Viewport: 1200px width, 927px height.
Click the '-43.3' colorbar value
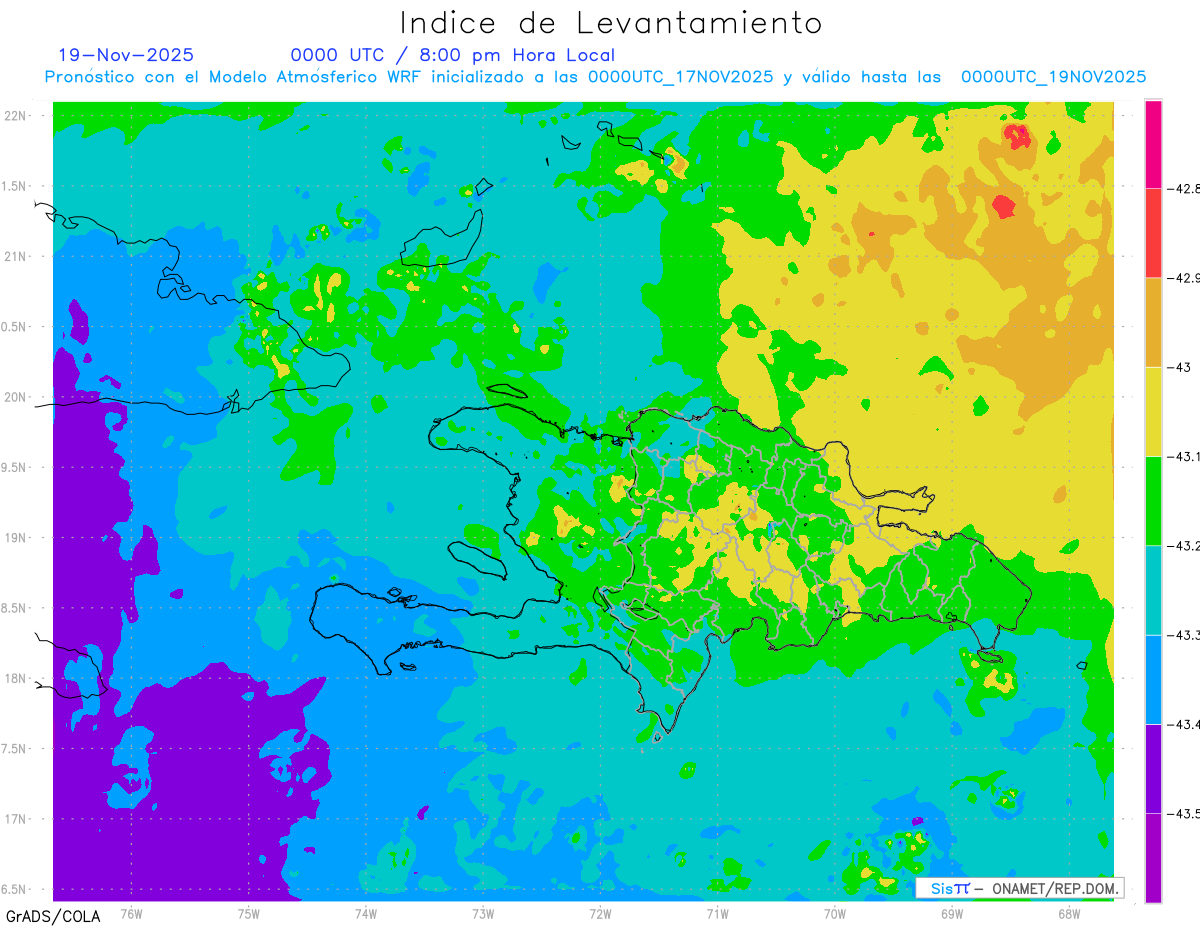point(1182,635)
